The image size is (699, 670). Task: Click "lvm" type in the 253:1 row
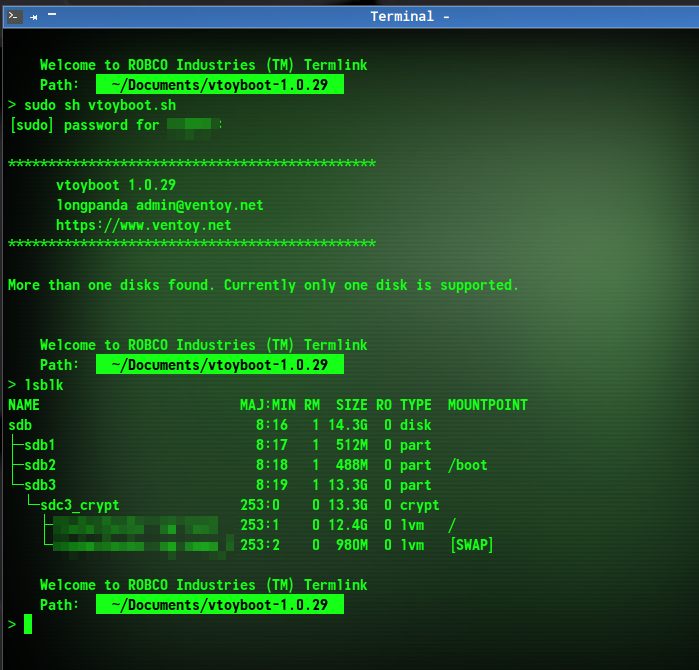tap(412, 525)
